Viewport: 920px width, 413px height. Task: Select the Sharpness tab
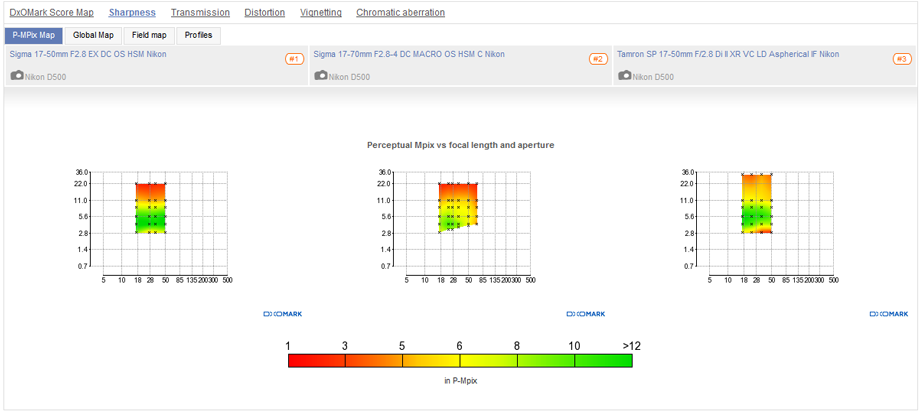tap(132, 12)
